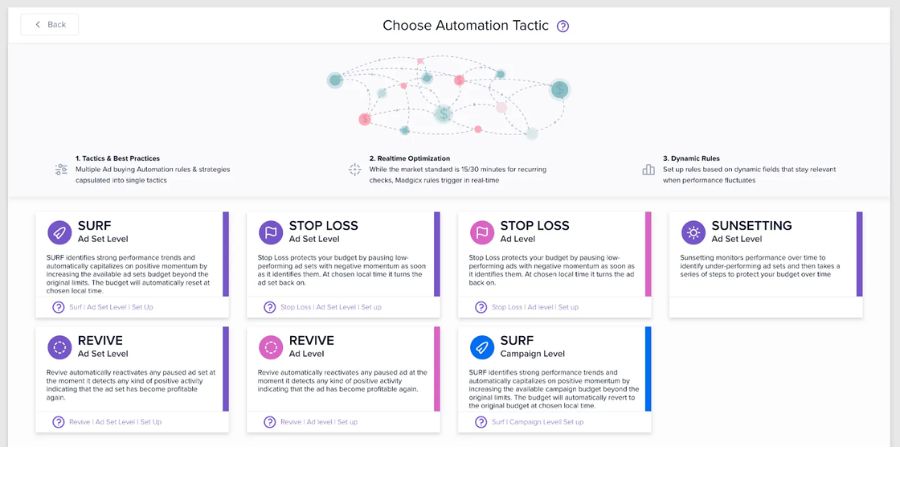900x498 pixels.
Task: Click the help icon beside Surf Ad Set Level Set Up
Action: pos(59,307)
